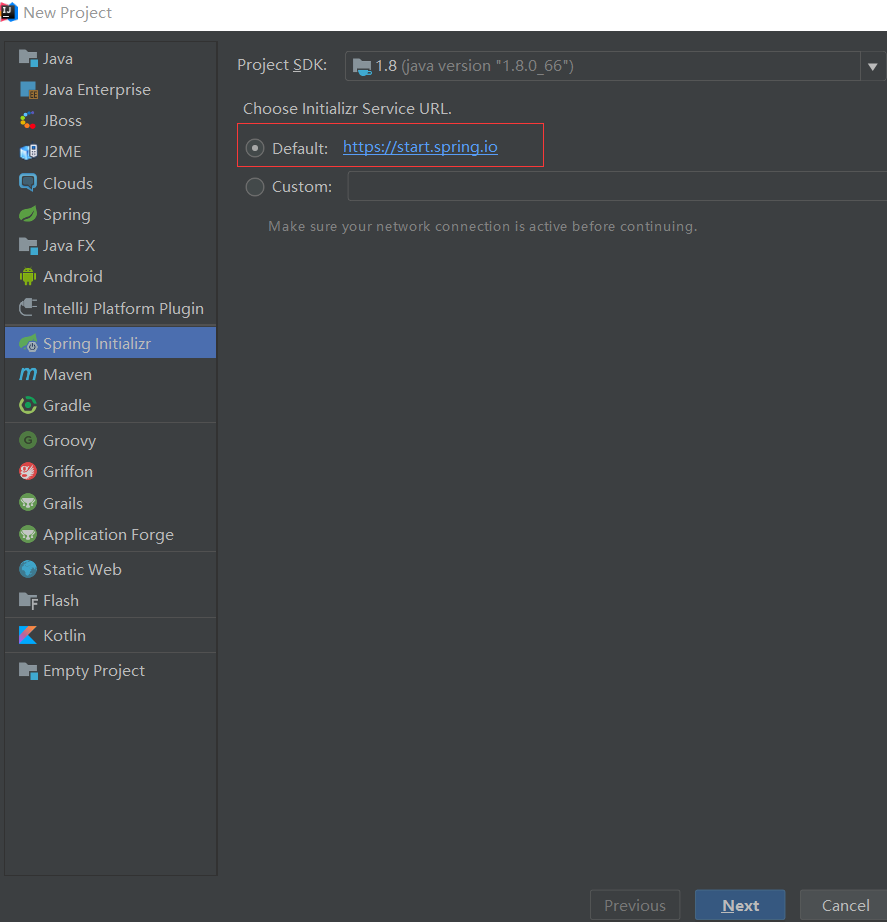The height and width of the screenshot is (922, 887).
Task: Select Clouds in project type list
Action: 68,183
